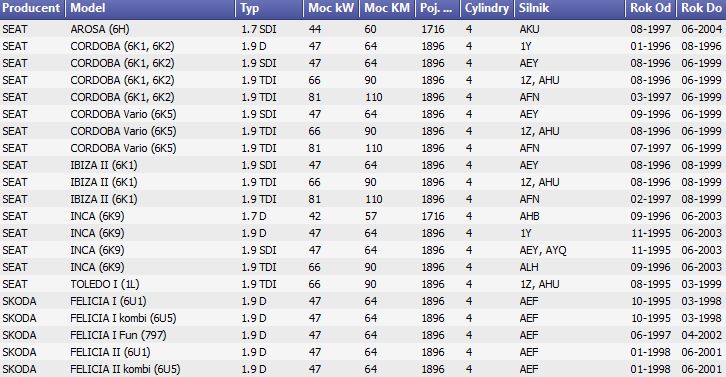Click the 57 KM power cell
This screenshot has width=726, height=377.
[370, 216]
